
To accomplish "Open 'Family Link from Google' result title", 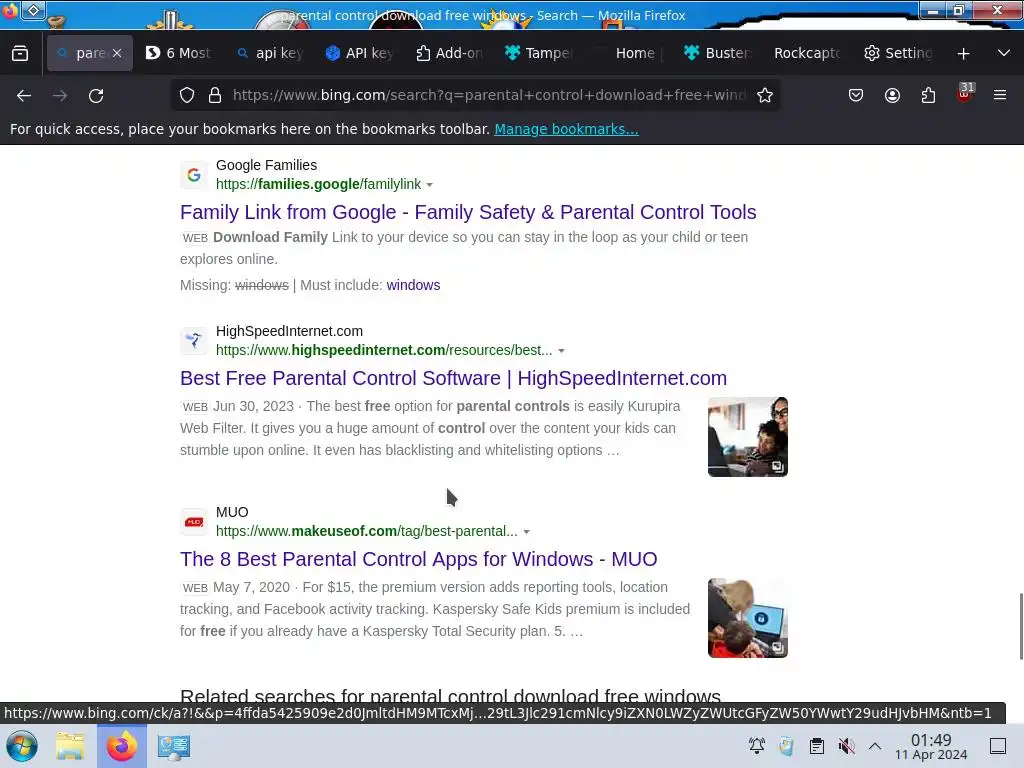I will click(x=468, y=212).
